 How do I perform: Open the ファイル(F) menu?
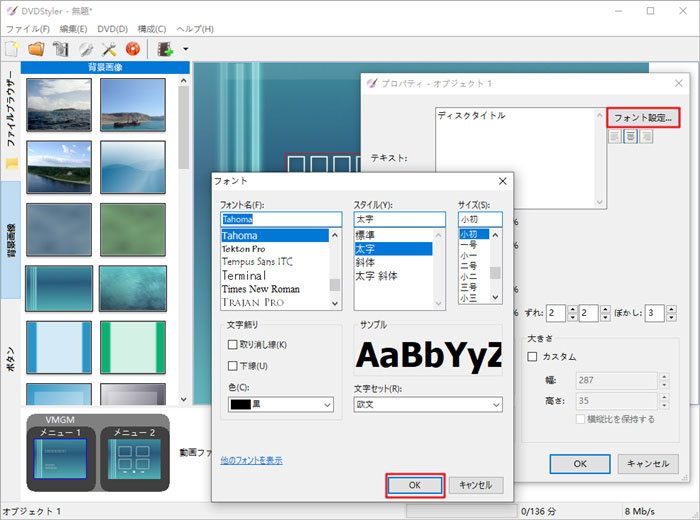pos(28,29)
